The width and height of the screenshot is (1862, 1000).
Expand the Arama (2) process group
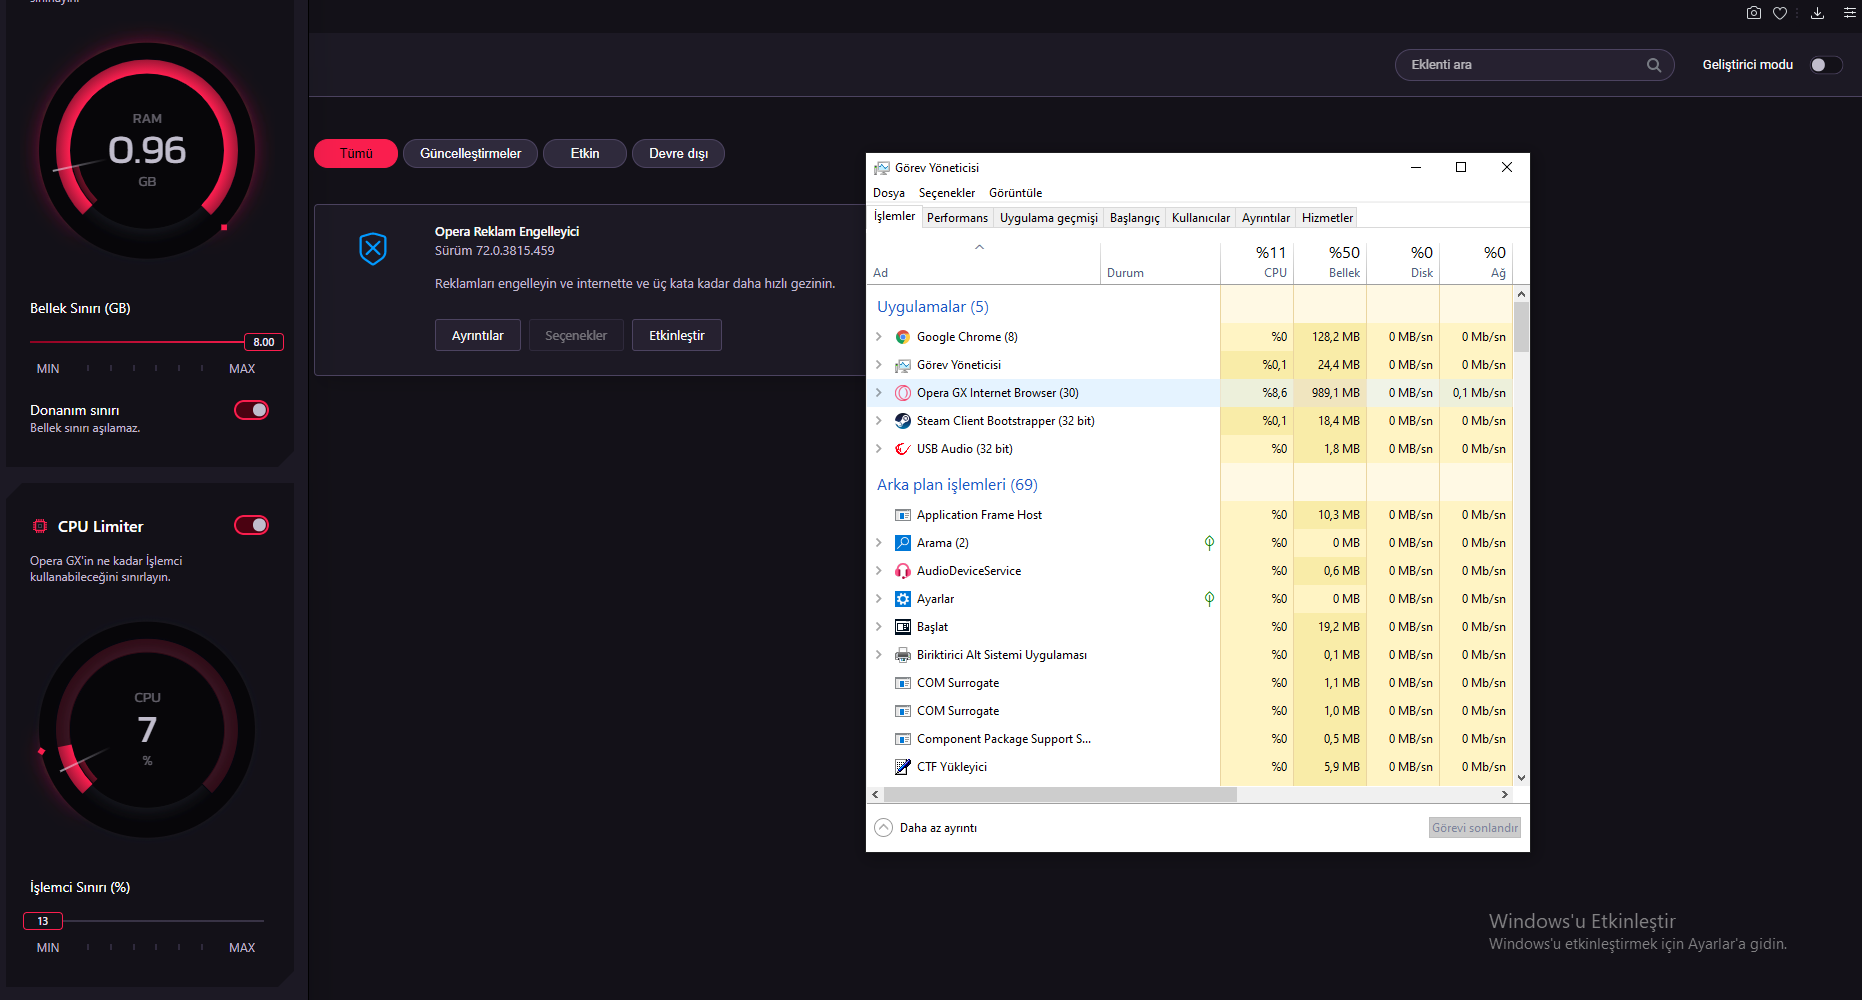point(879,543)
